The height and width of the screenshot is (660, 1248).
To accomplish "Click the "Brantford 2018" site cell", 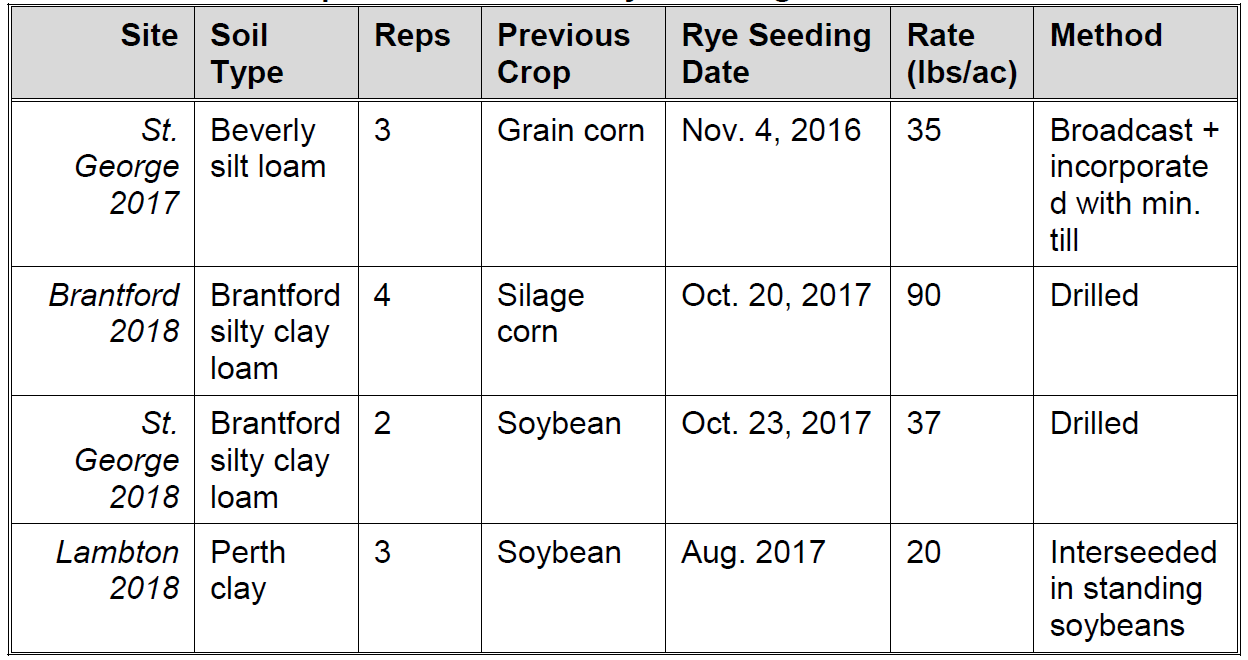I will [114, 313].
